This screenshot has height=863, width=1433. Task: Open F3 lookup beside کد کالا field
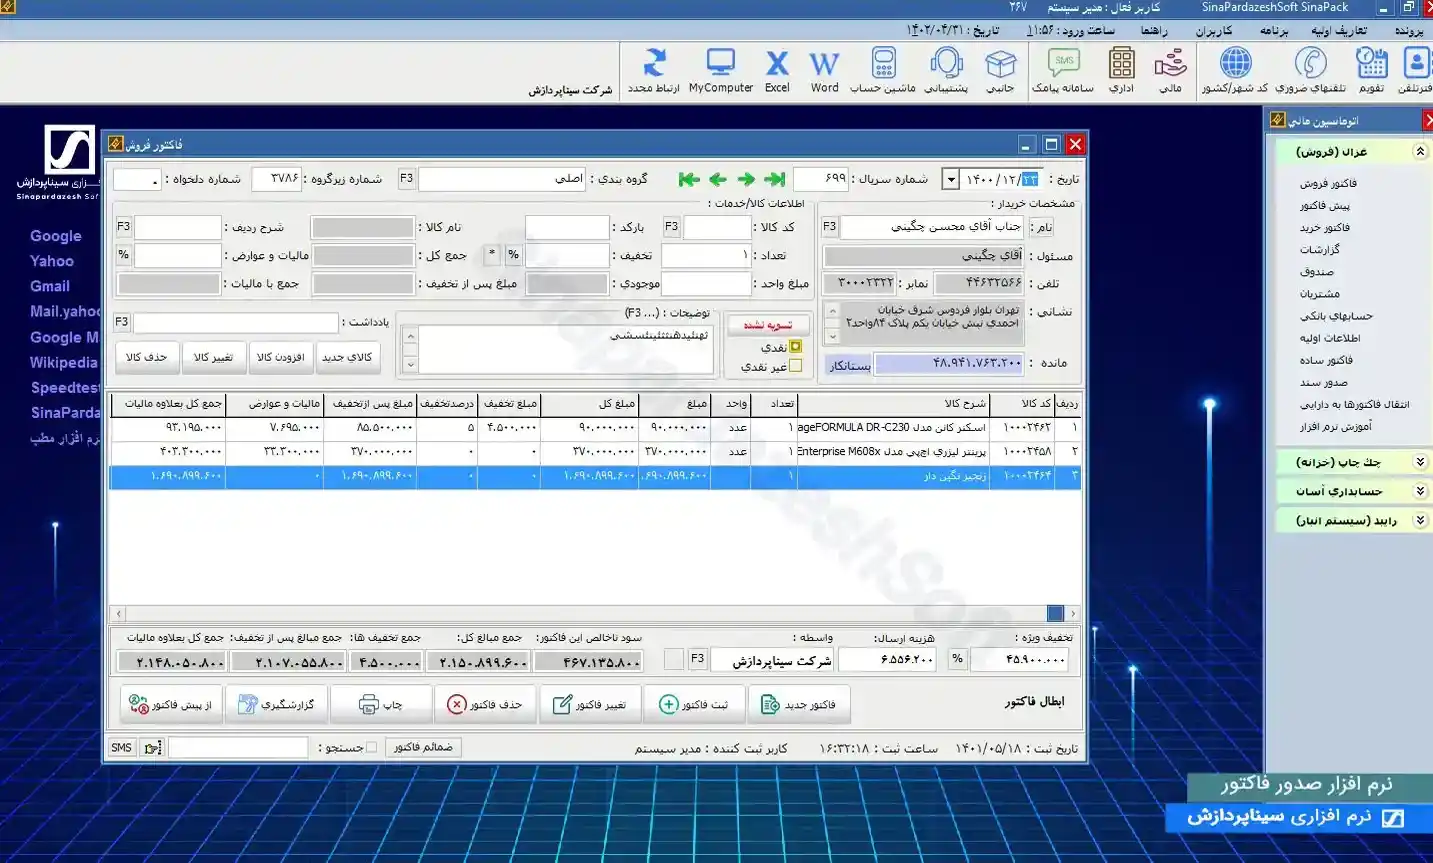(671, 227)
